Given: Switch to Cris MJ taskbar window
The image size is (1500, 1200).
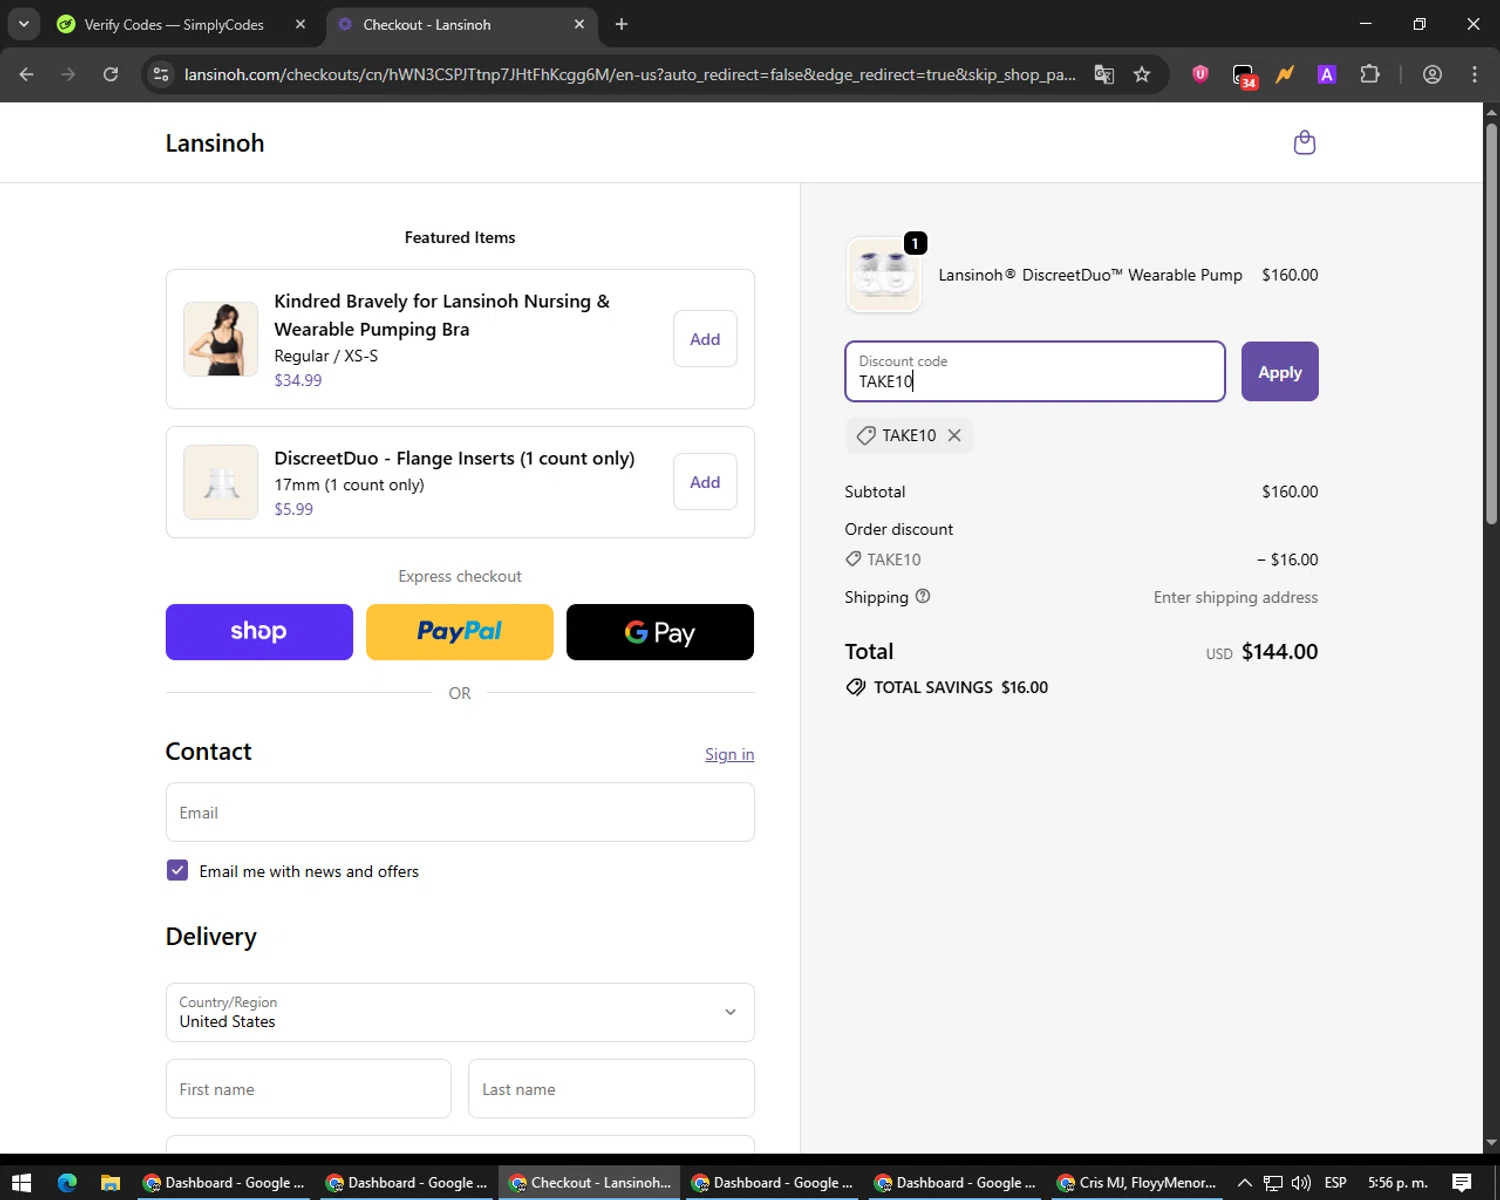Looking at the screenshot, I should click(x=1137, y=1183).
